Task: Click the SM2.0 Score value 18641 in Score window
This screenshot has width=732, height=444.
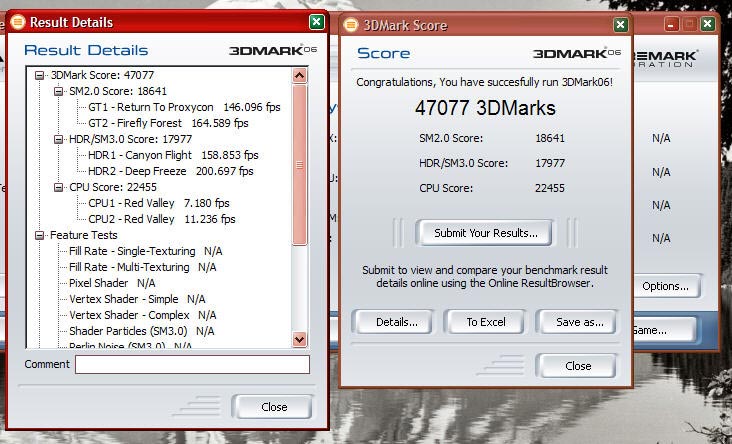Action: 549,138
